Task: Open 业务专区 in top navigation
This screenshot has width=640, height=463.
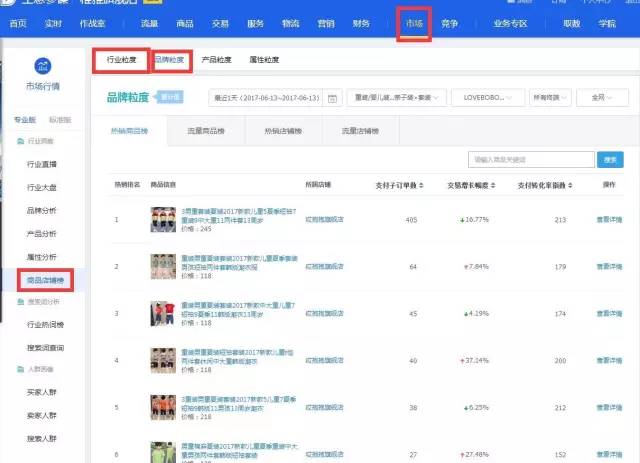Action: [x=510, y=24]
